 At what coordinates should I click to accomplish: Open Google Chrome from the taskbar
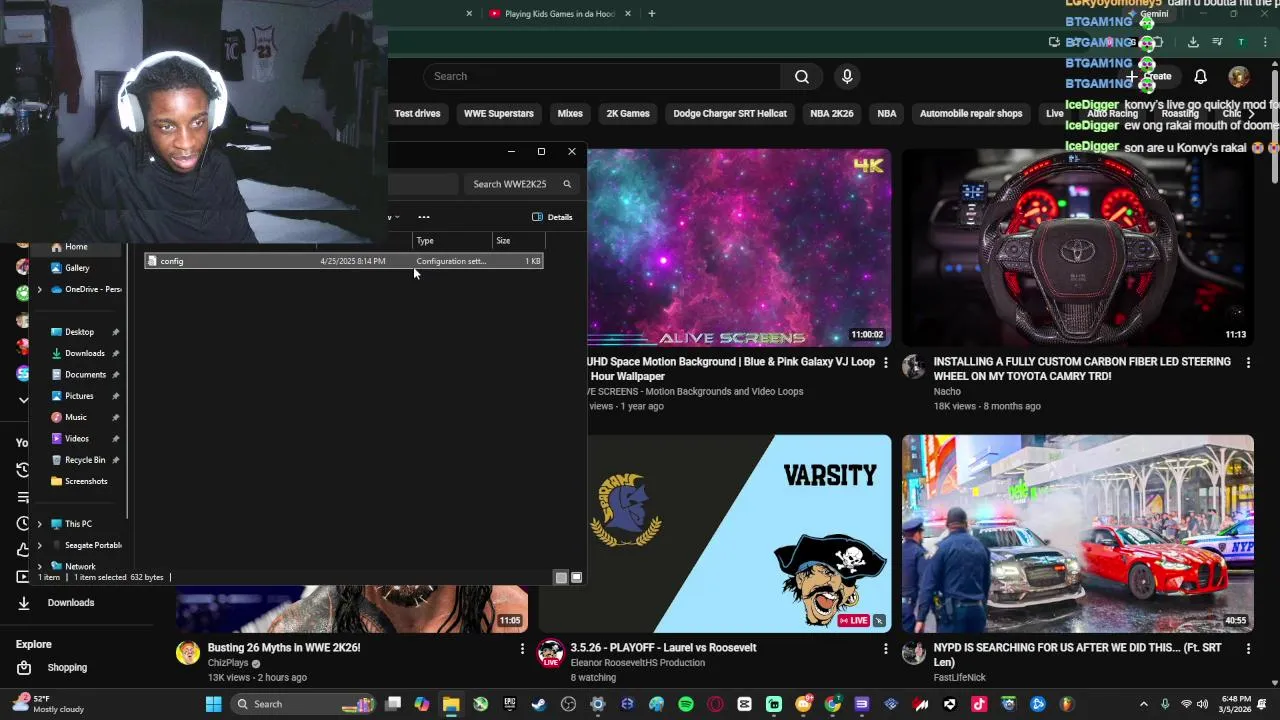832,704
